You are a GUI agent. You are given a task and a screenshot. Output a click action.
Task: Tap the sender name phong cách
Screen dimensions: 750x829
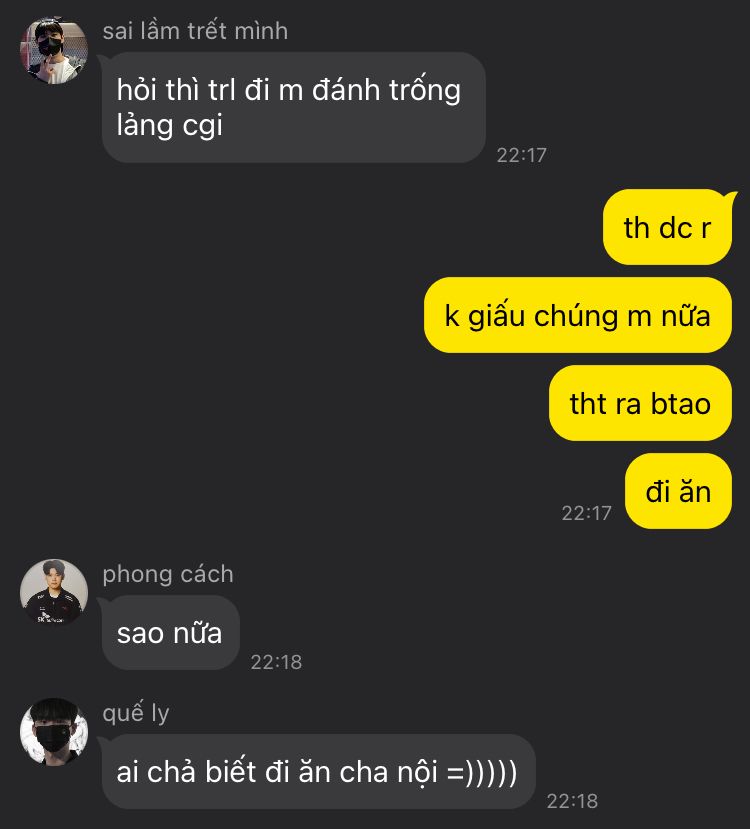tap(168, 574)
